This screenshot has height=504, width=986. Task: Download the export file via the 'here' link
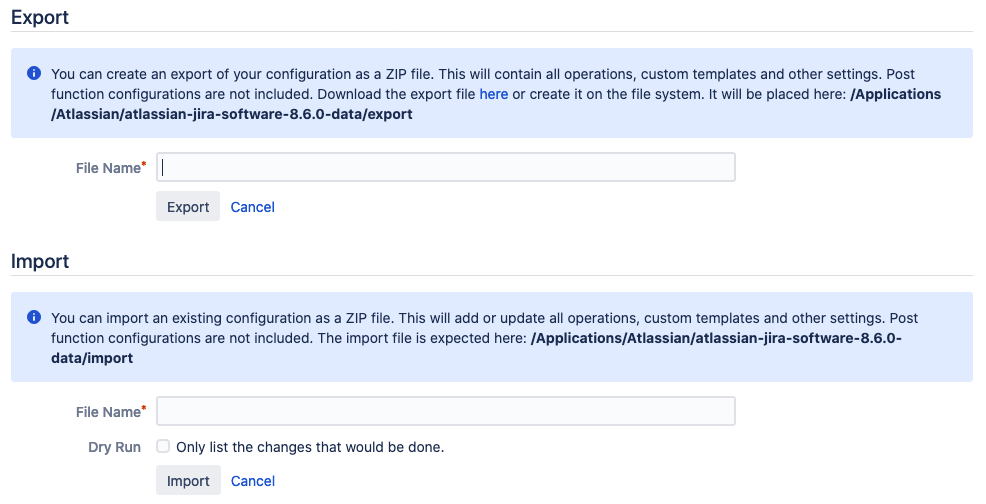click(494, 94)
